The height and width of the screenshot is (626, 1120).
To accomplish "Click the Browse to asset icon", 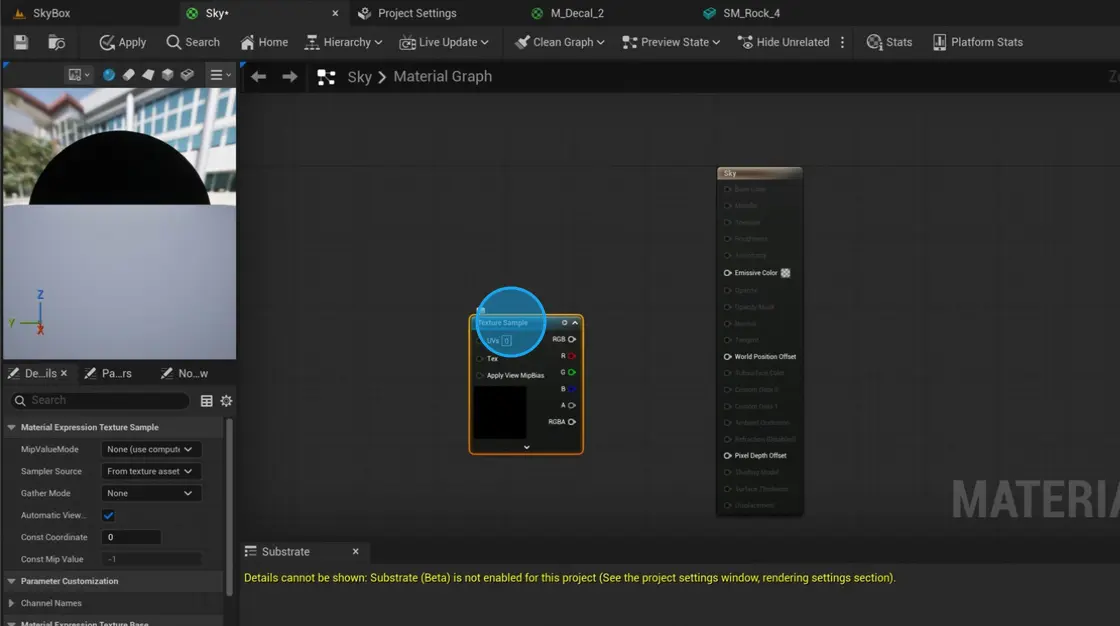I will click(x=56, y=42).
